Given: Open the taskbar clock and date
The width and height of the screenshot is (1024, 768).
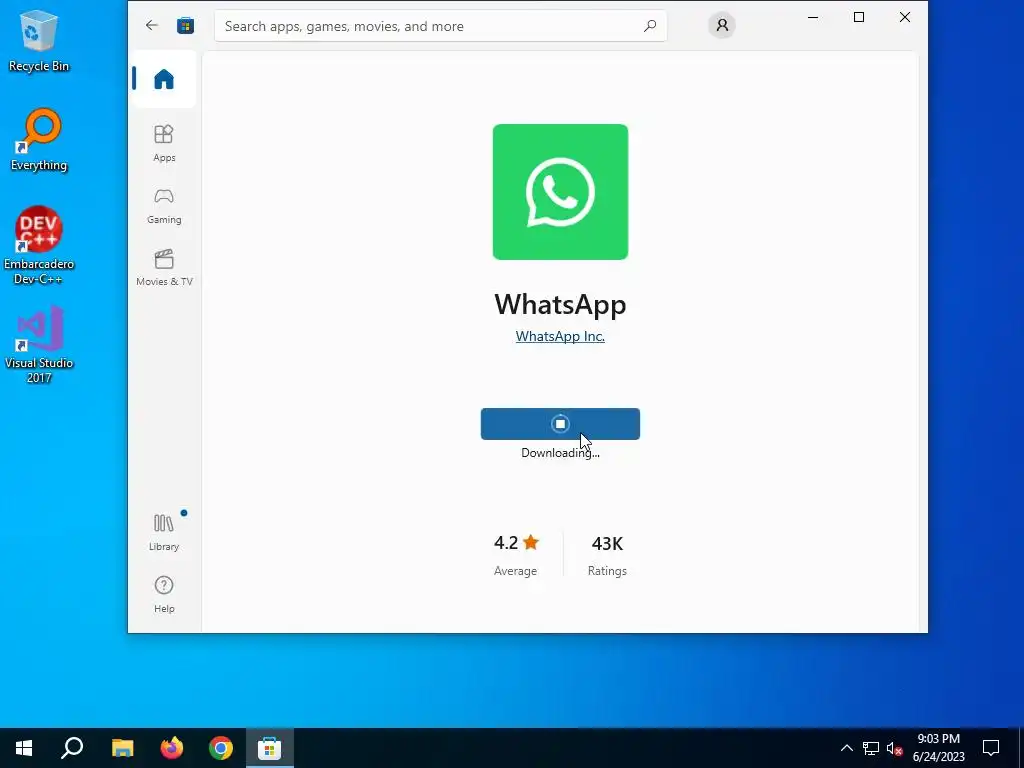Looking at the screenshot, I should [938, 748].
